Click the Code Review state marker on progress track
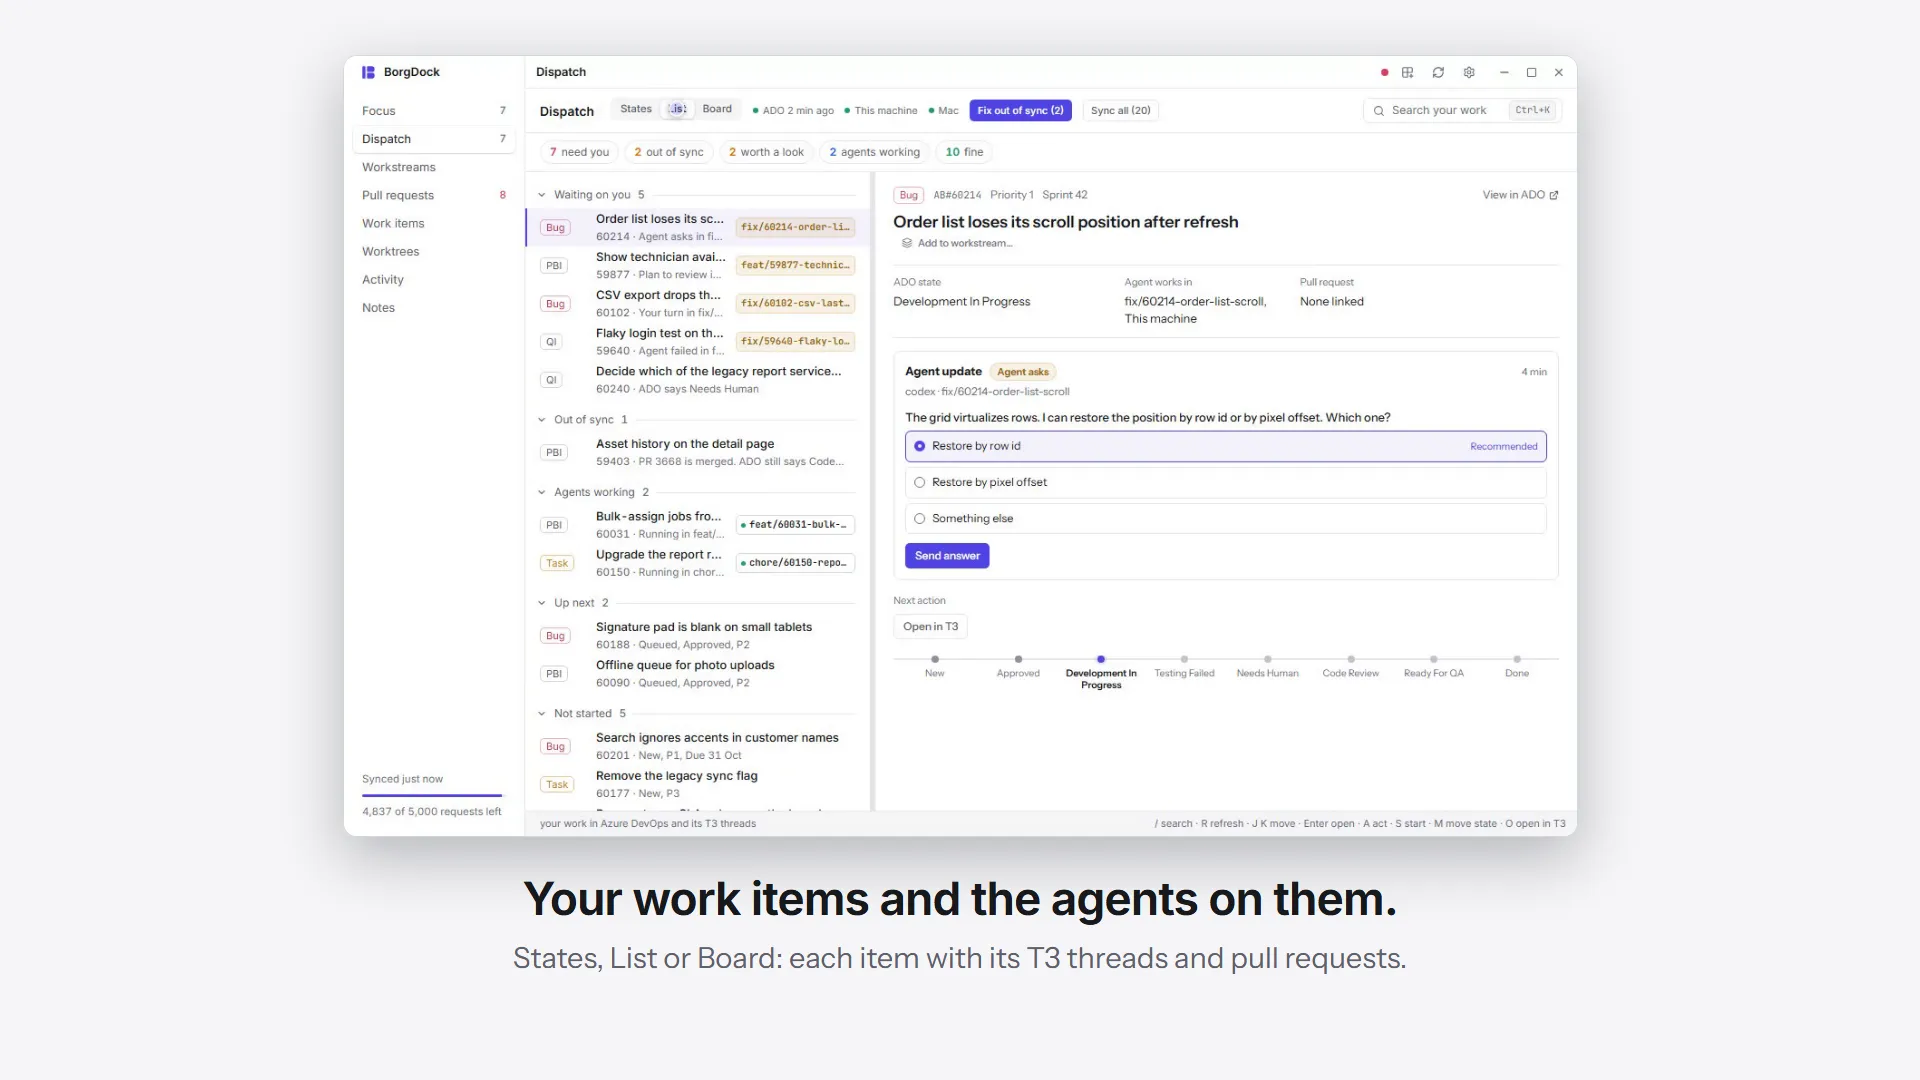 point(1351,660)
